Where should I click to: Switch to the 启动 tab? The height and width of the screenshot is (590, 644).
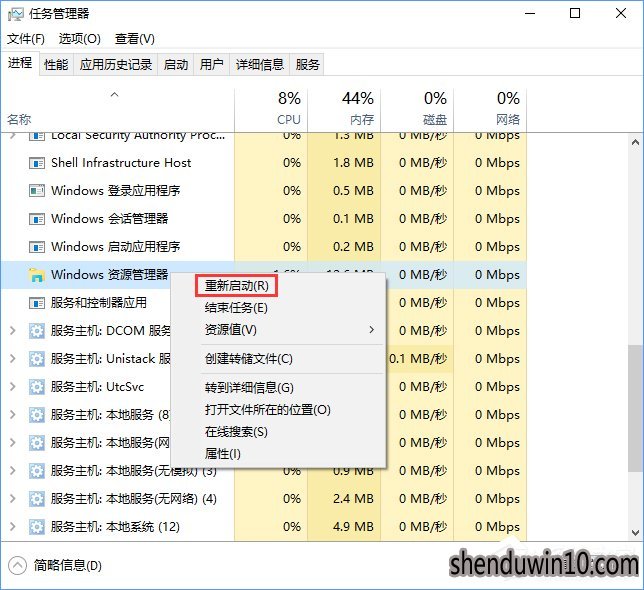coord(176,64)
